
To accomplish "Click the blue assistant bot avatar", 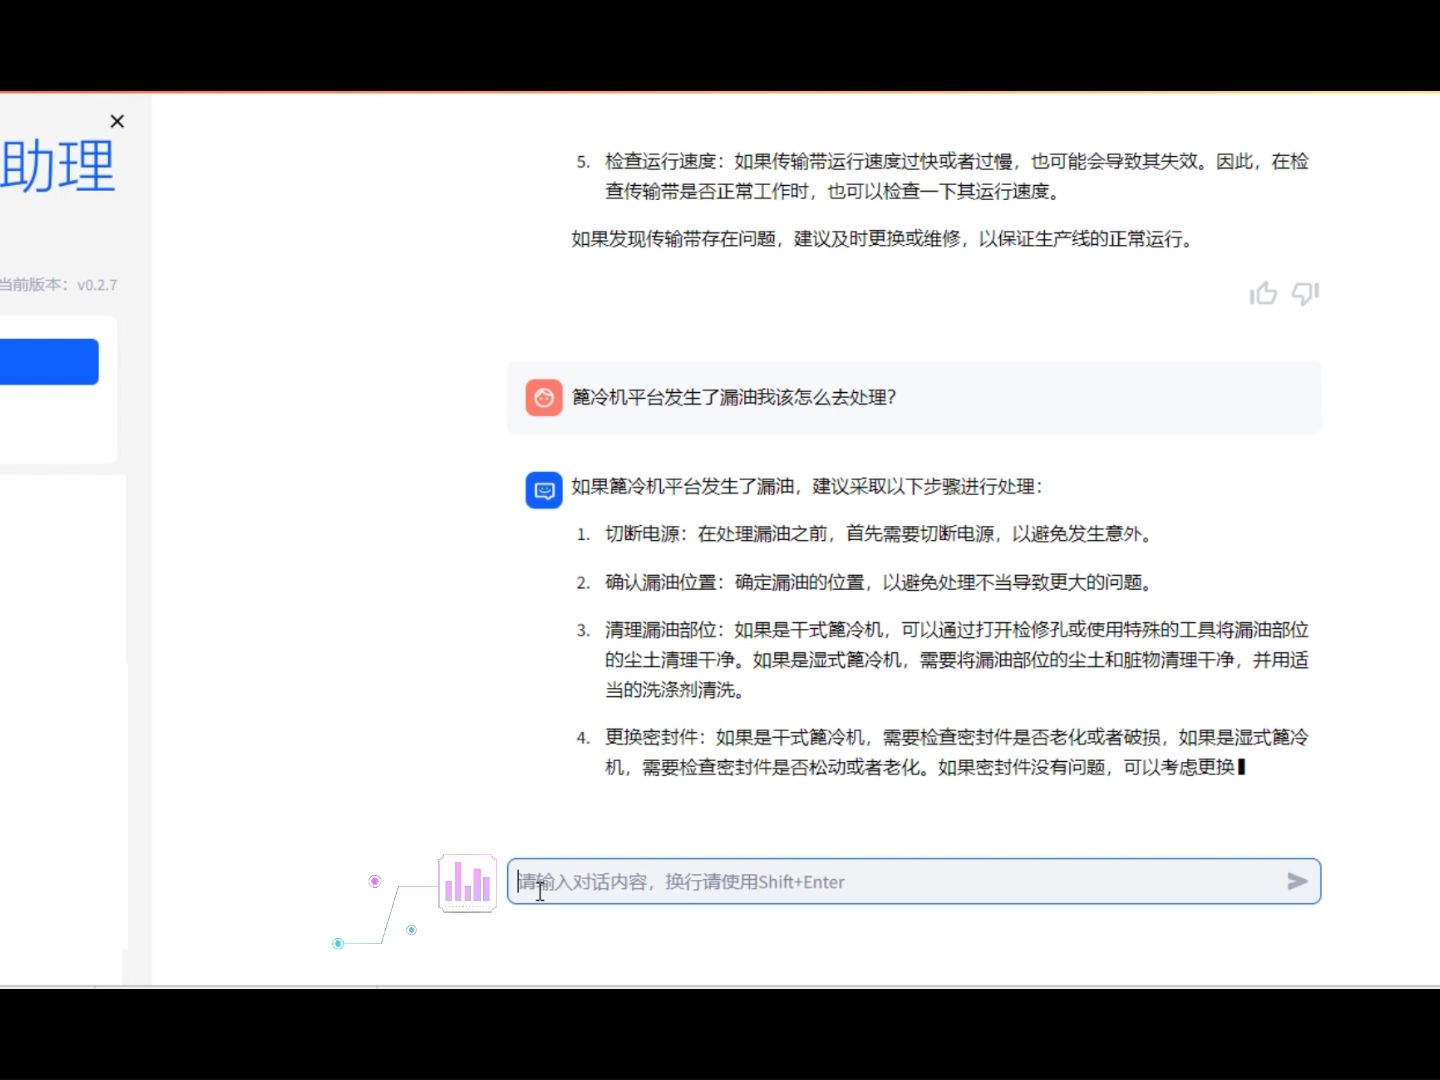I will point(544,490).
